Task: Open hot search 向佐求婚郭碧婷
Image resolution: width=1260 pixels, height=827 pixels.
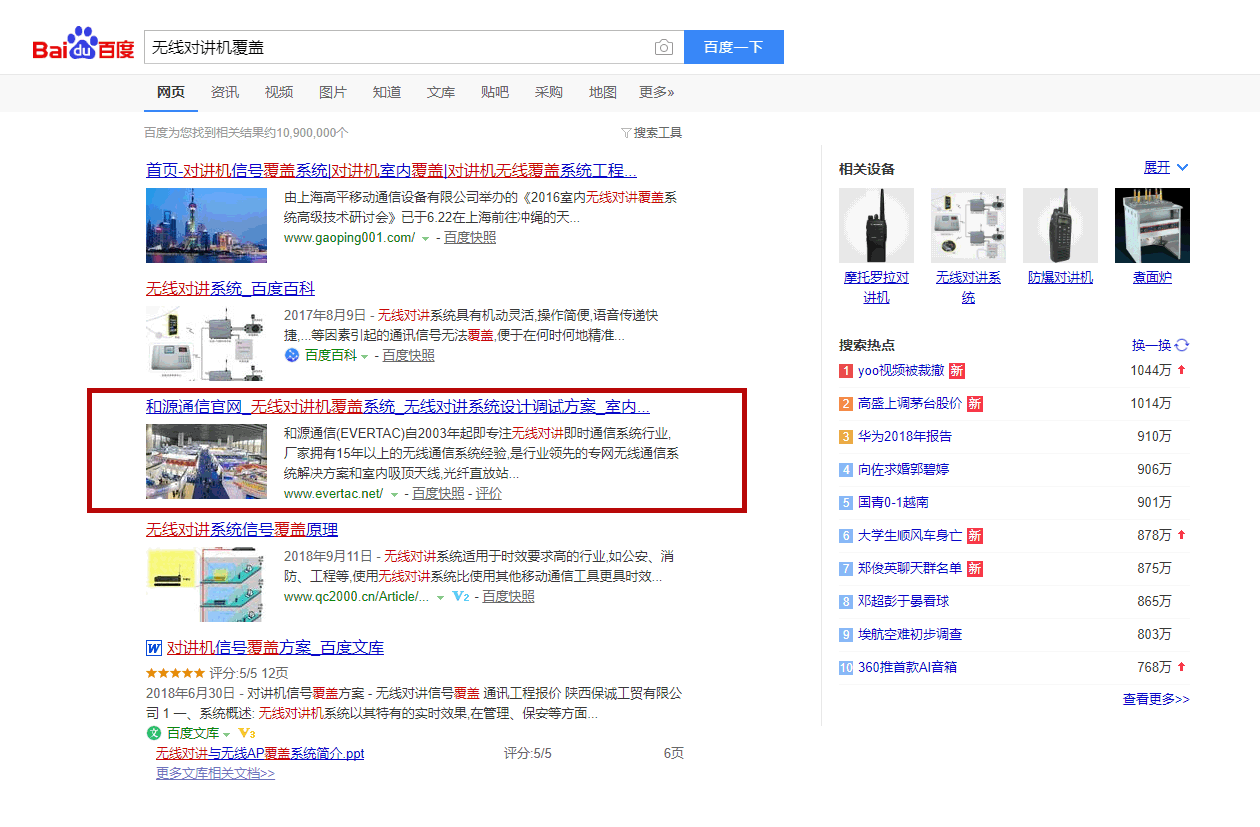Action: click(904, 469)
